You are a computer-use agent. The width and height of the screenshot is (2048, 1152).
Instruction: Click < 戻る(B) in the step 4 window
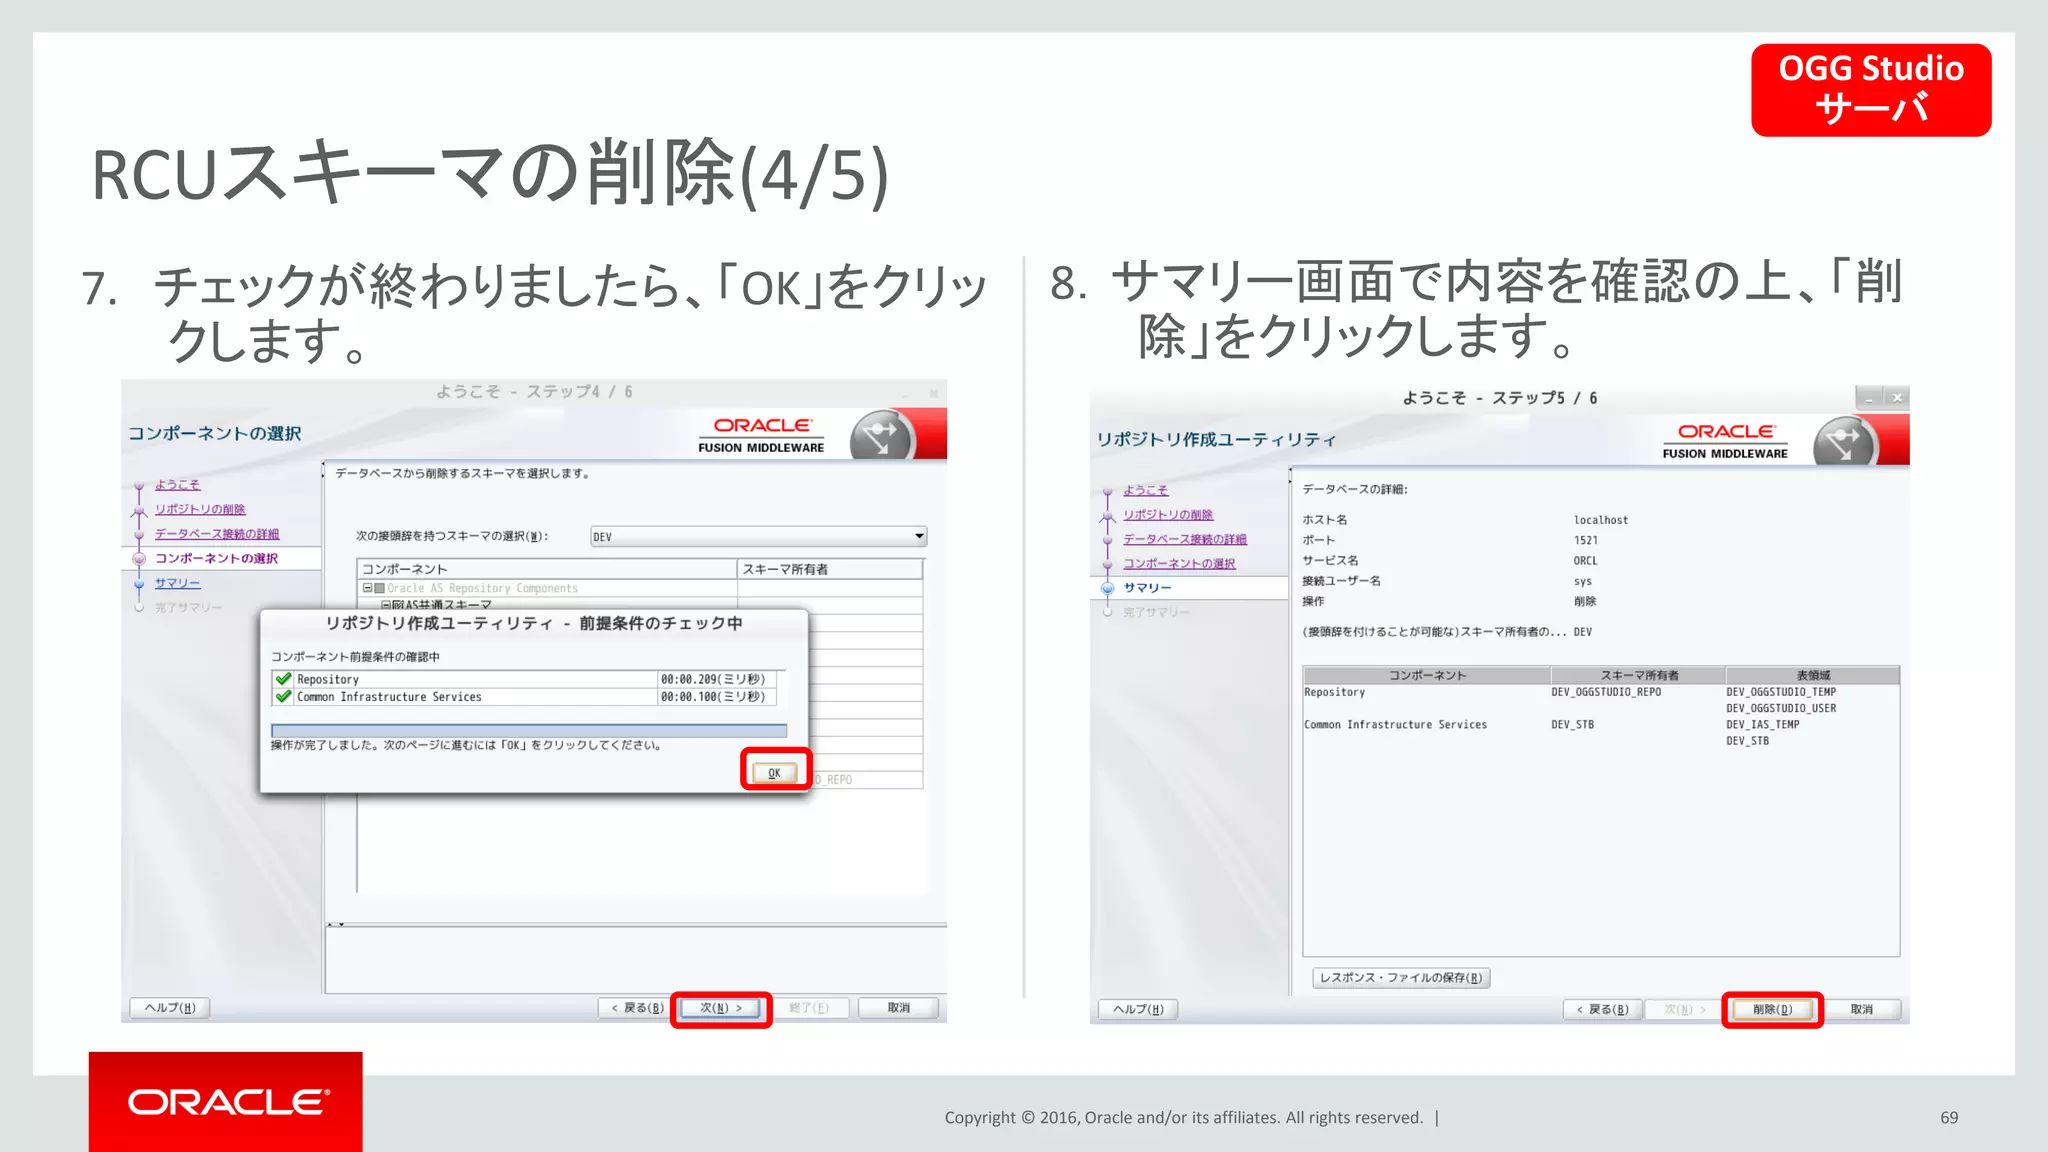[x=637, y=1008]
